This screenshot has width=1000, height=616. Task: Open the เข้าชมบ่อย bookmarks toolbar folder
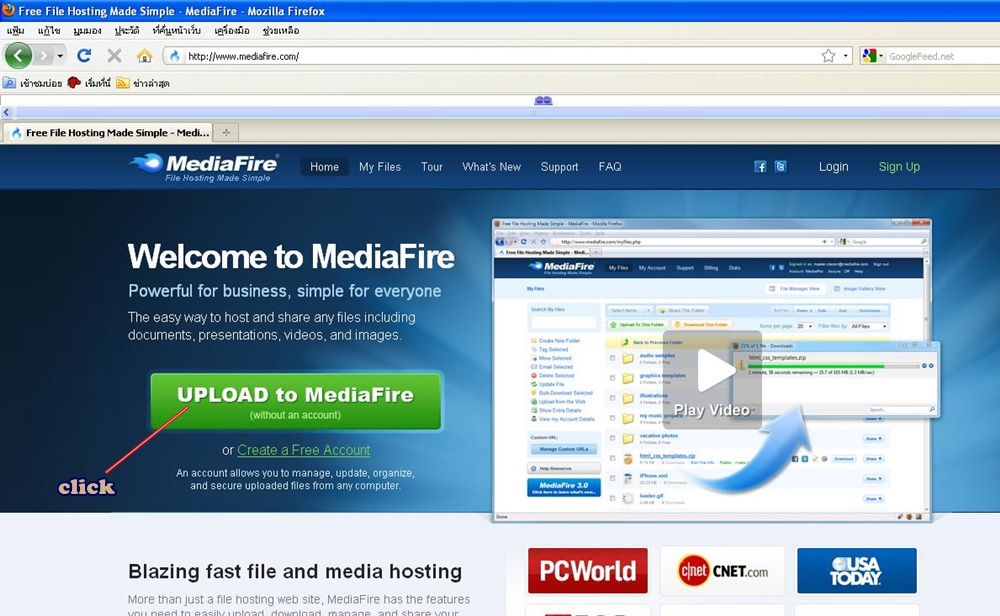33,83
